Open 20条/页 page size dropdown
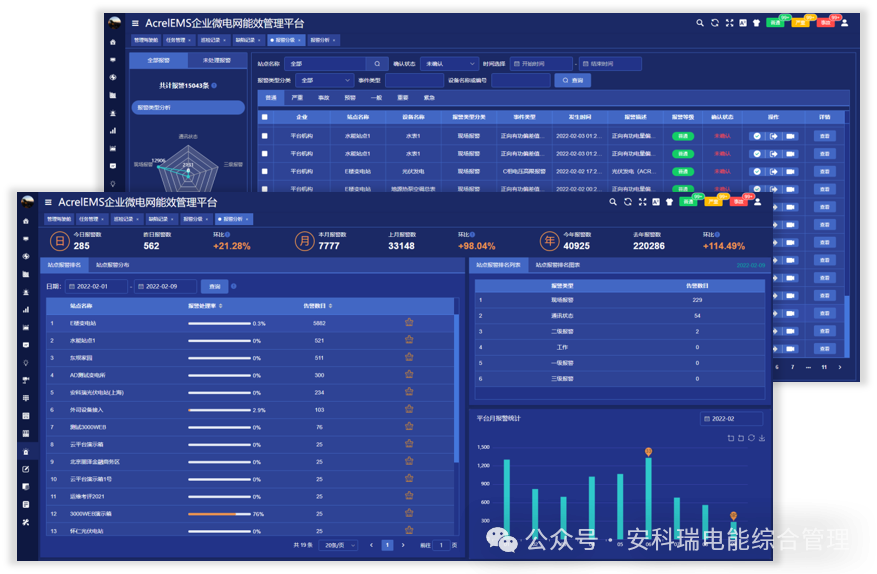Viewport: 877px width, 574px height. click(x=338, y=545)
